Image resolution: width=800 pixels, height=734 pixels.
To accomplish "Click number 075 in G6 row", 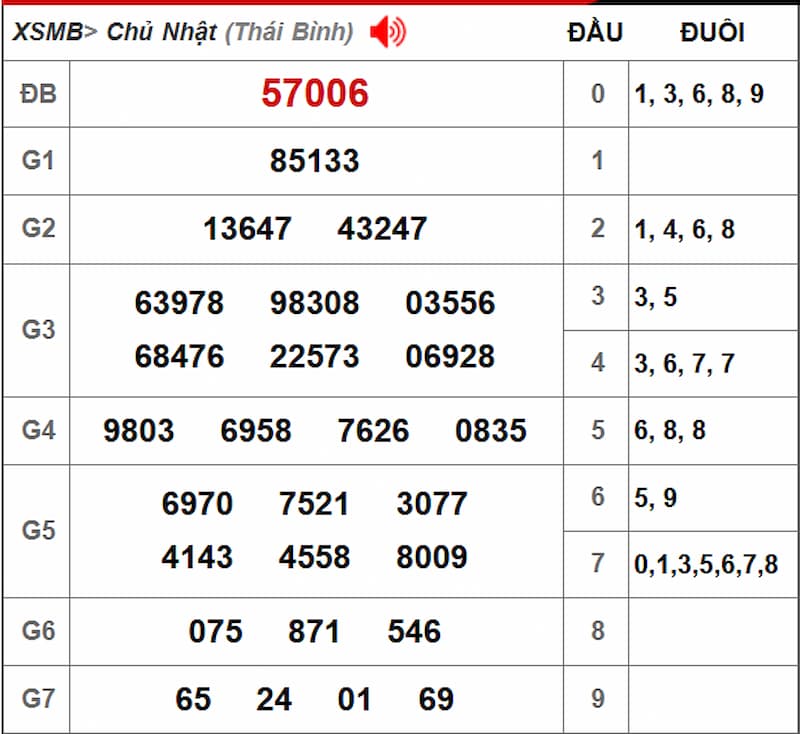I will [x=215, y=631].
